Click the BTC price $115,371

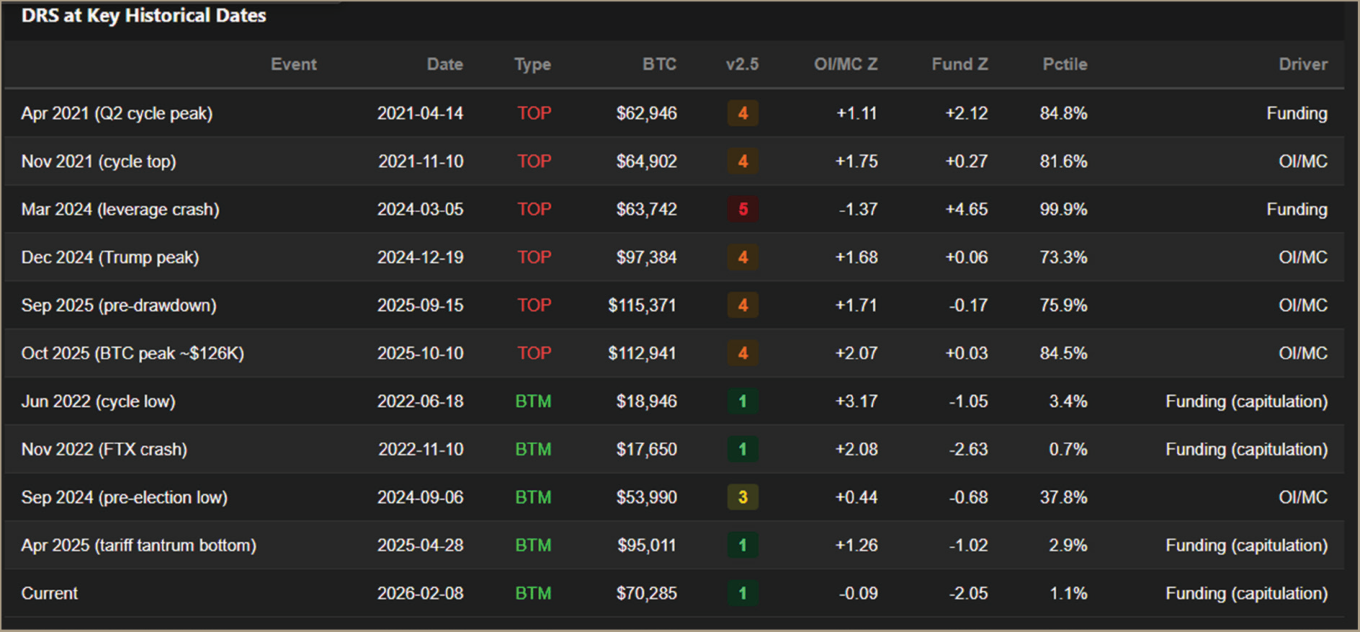pyautogui.click(x=642, y=305)
